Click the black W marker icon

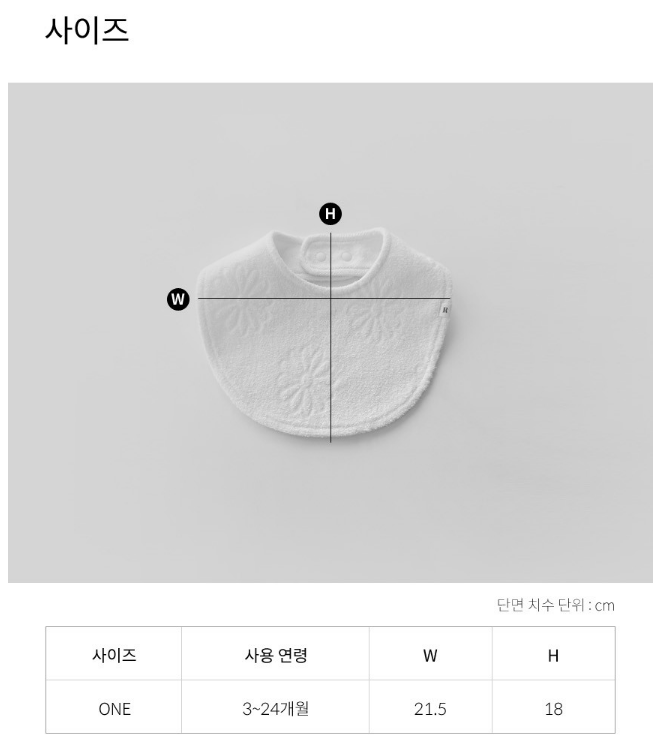pos(178,298)
